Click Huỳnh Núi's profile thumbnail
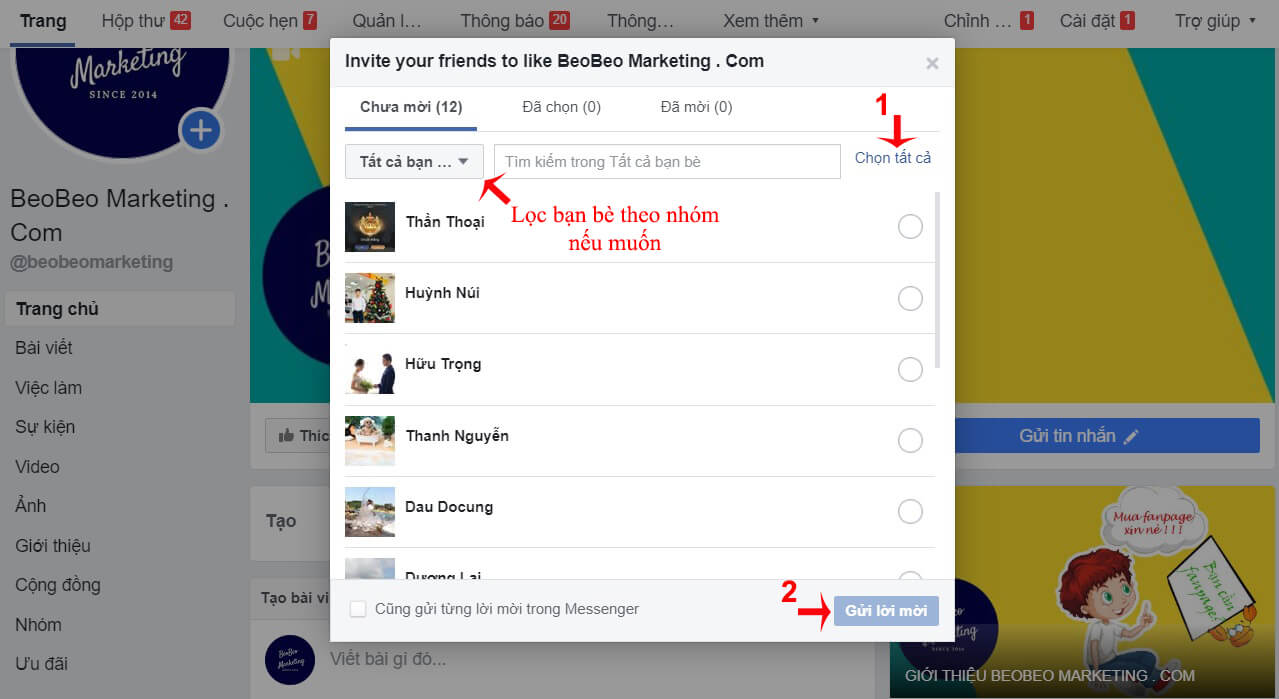 click(370, 298)
